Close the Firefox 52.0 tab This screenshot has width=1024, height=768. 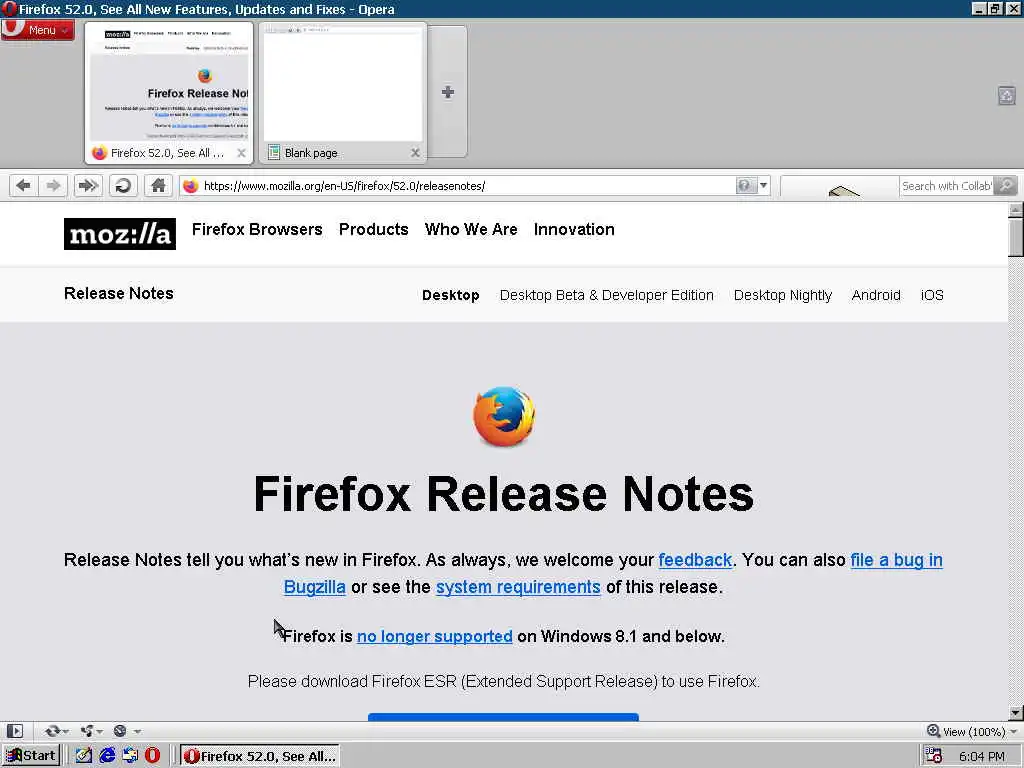click(x=241, y=153)
